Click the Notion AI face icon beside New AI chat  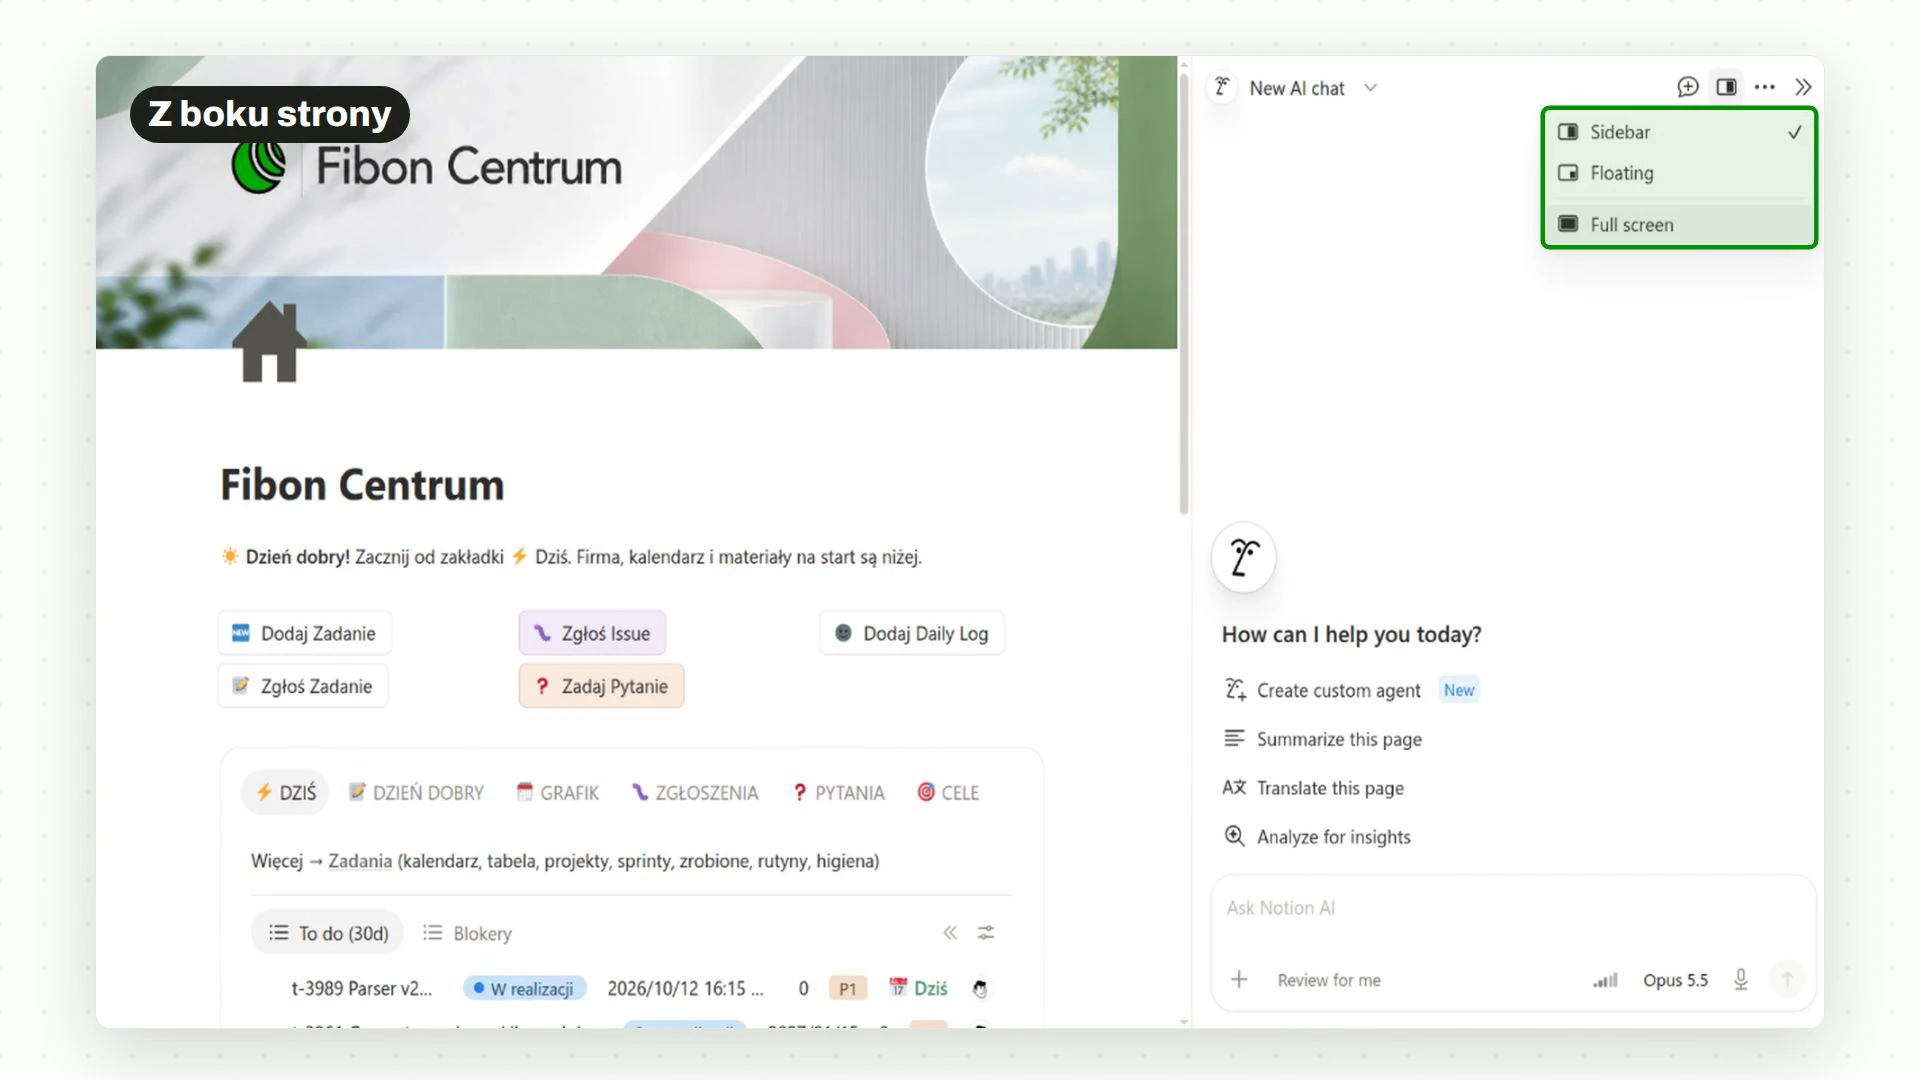(1222, 87)
